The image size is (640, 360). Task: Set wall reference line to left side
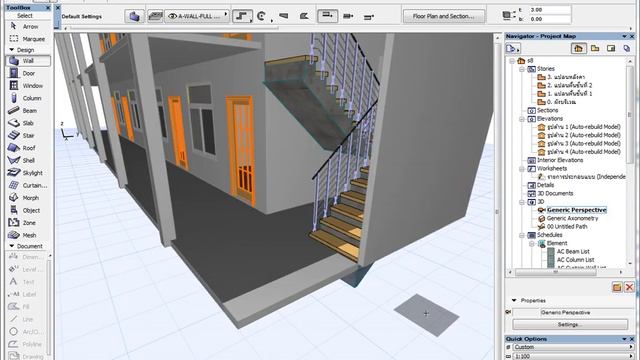[x=327, y=16]
